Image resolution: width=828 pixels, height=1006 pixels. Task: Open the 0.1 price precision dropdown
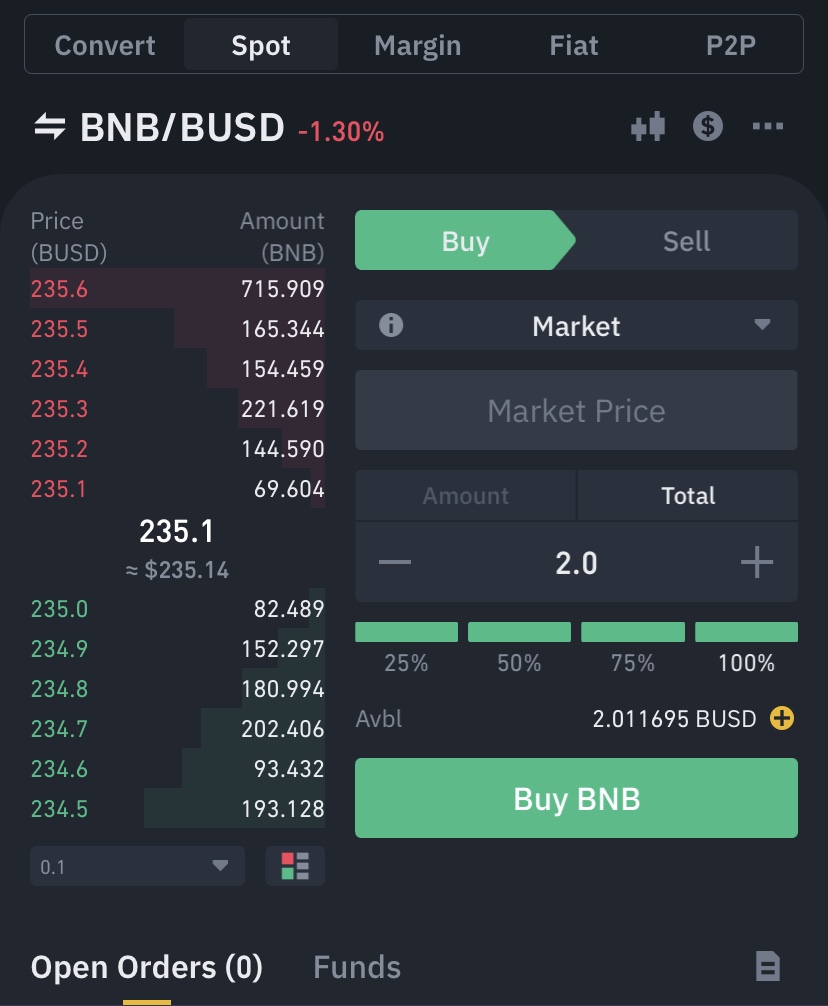tap(137, 866)
